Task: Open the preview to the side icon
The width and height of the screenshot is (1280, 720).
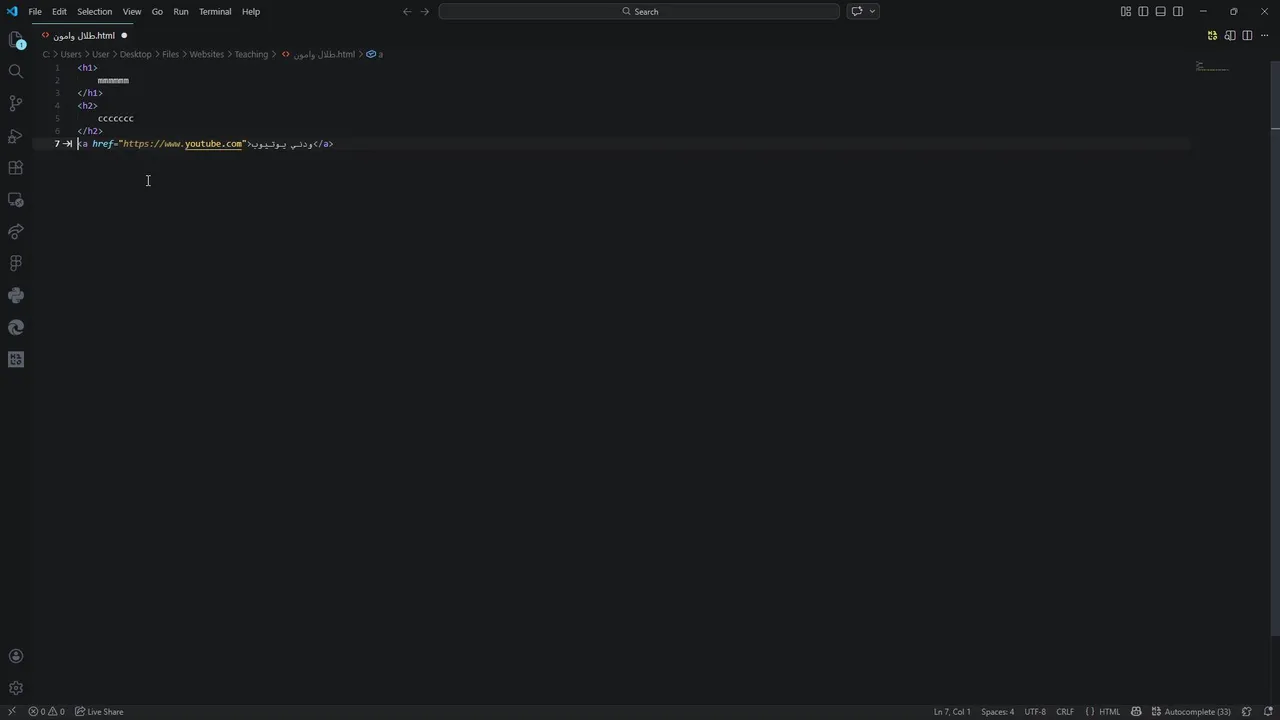Action: 1230,35
